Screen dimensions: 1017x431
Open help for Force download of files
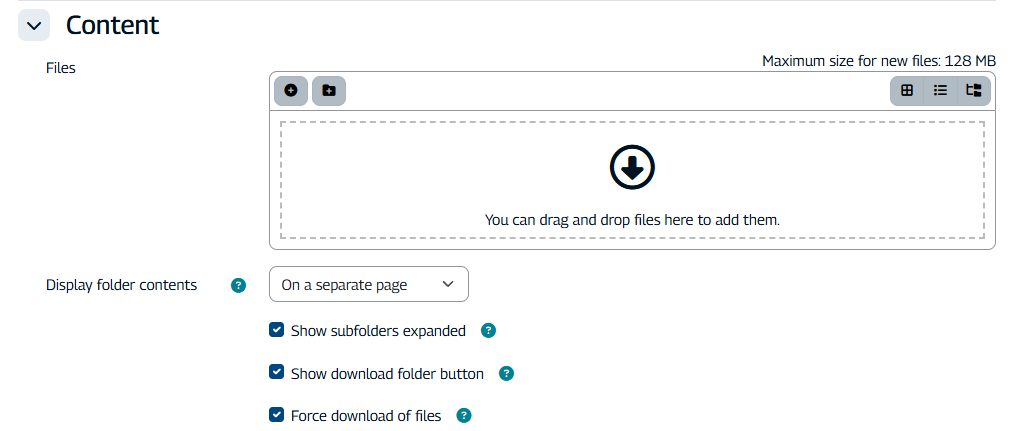click(464, 416)
